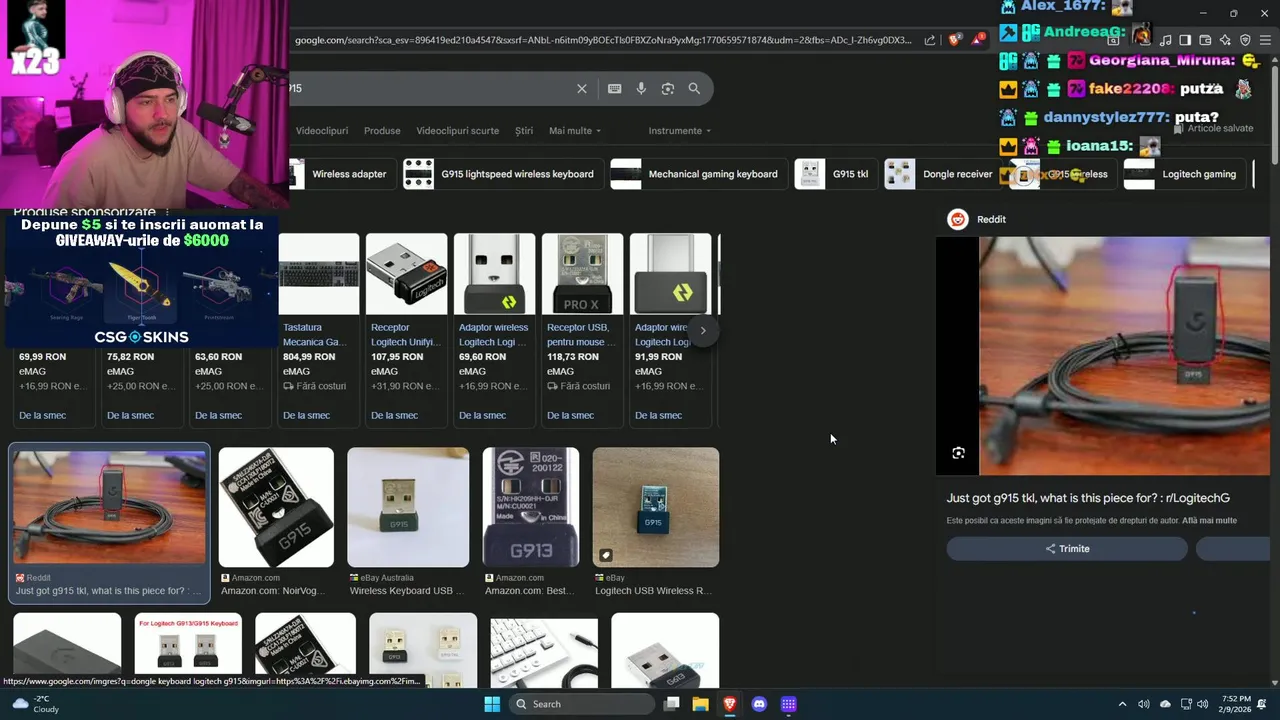Viewport: 1280px width, 720px height.
Task: Open the Brave Shields lion icon
Action: (x=954, y=40)
